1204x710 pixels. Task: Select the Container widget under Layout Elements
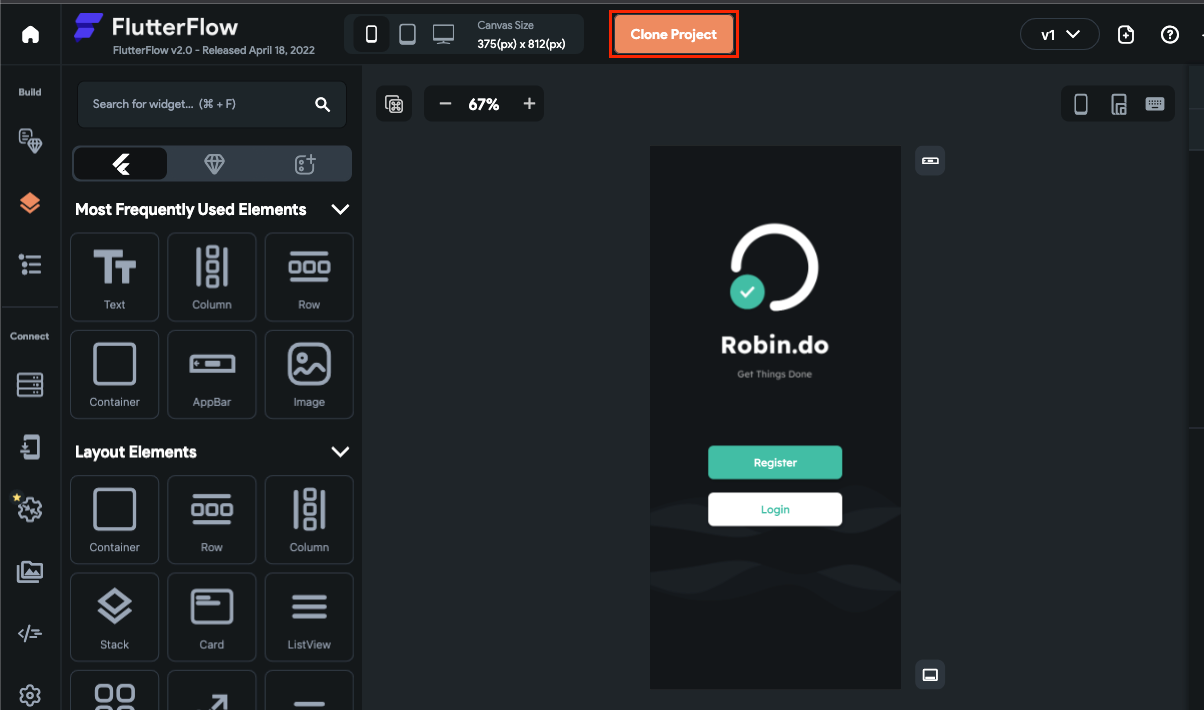click(x=115, y=519)
